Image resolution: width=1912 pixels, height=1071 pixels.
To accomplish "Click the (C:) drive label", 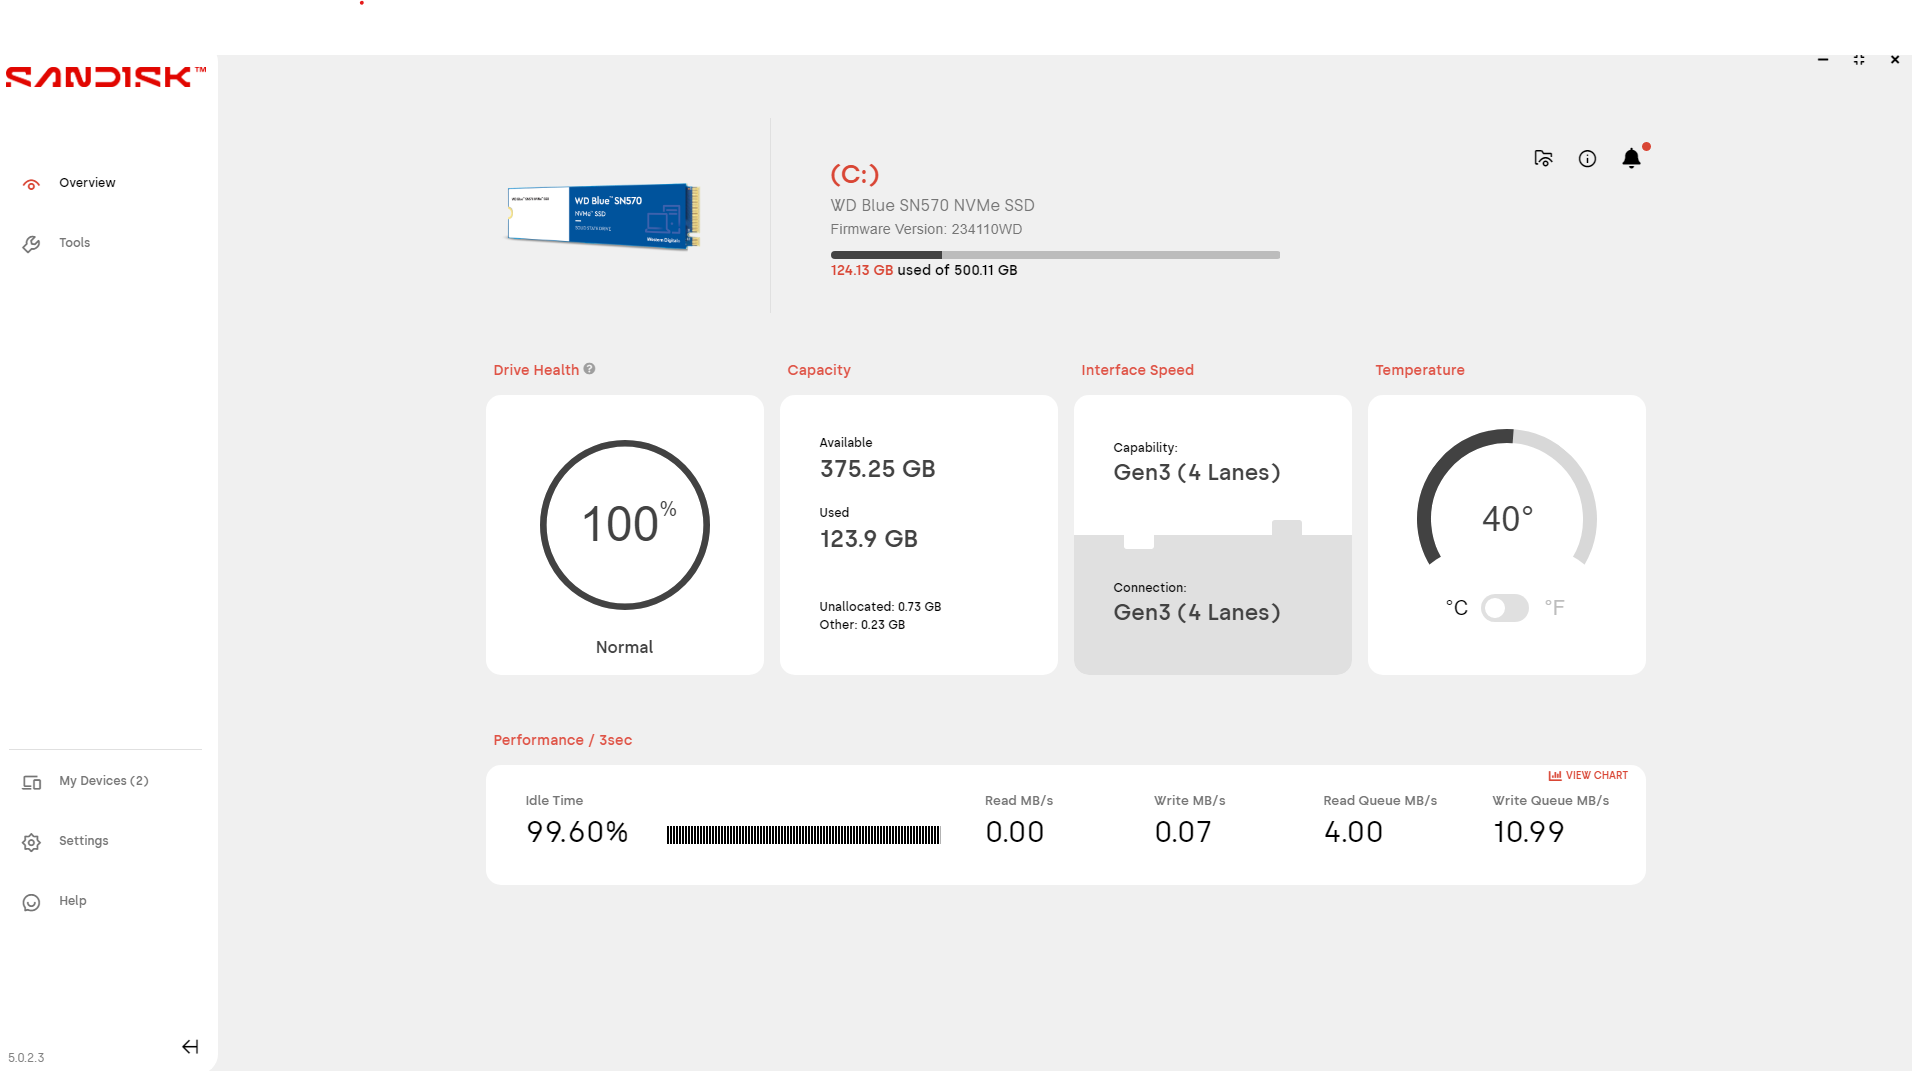I will (854, 174).
